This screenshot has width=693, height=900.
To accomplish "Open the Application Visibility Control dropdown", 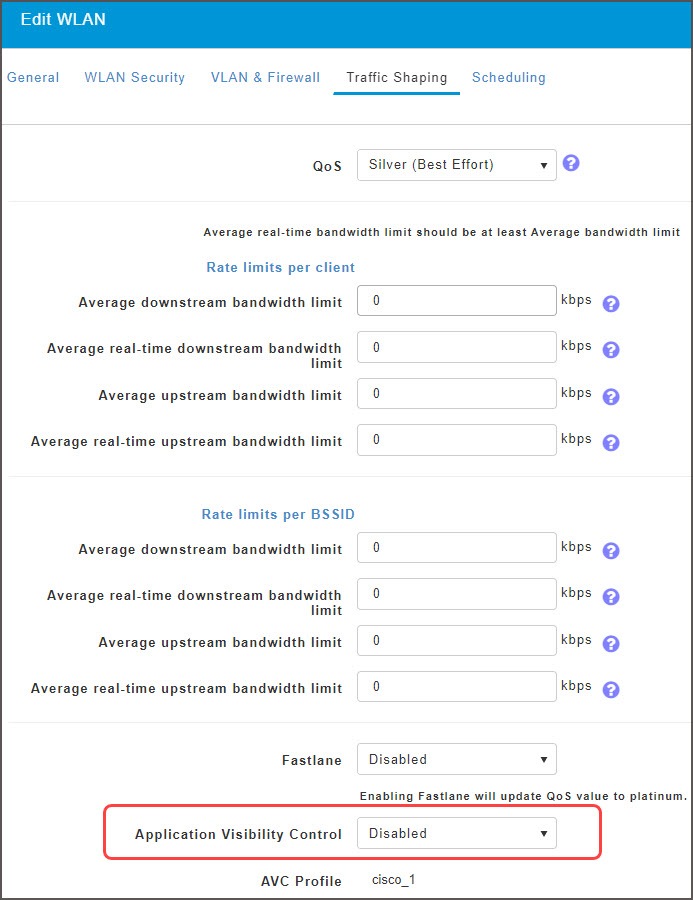I will pos(456,833).
